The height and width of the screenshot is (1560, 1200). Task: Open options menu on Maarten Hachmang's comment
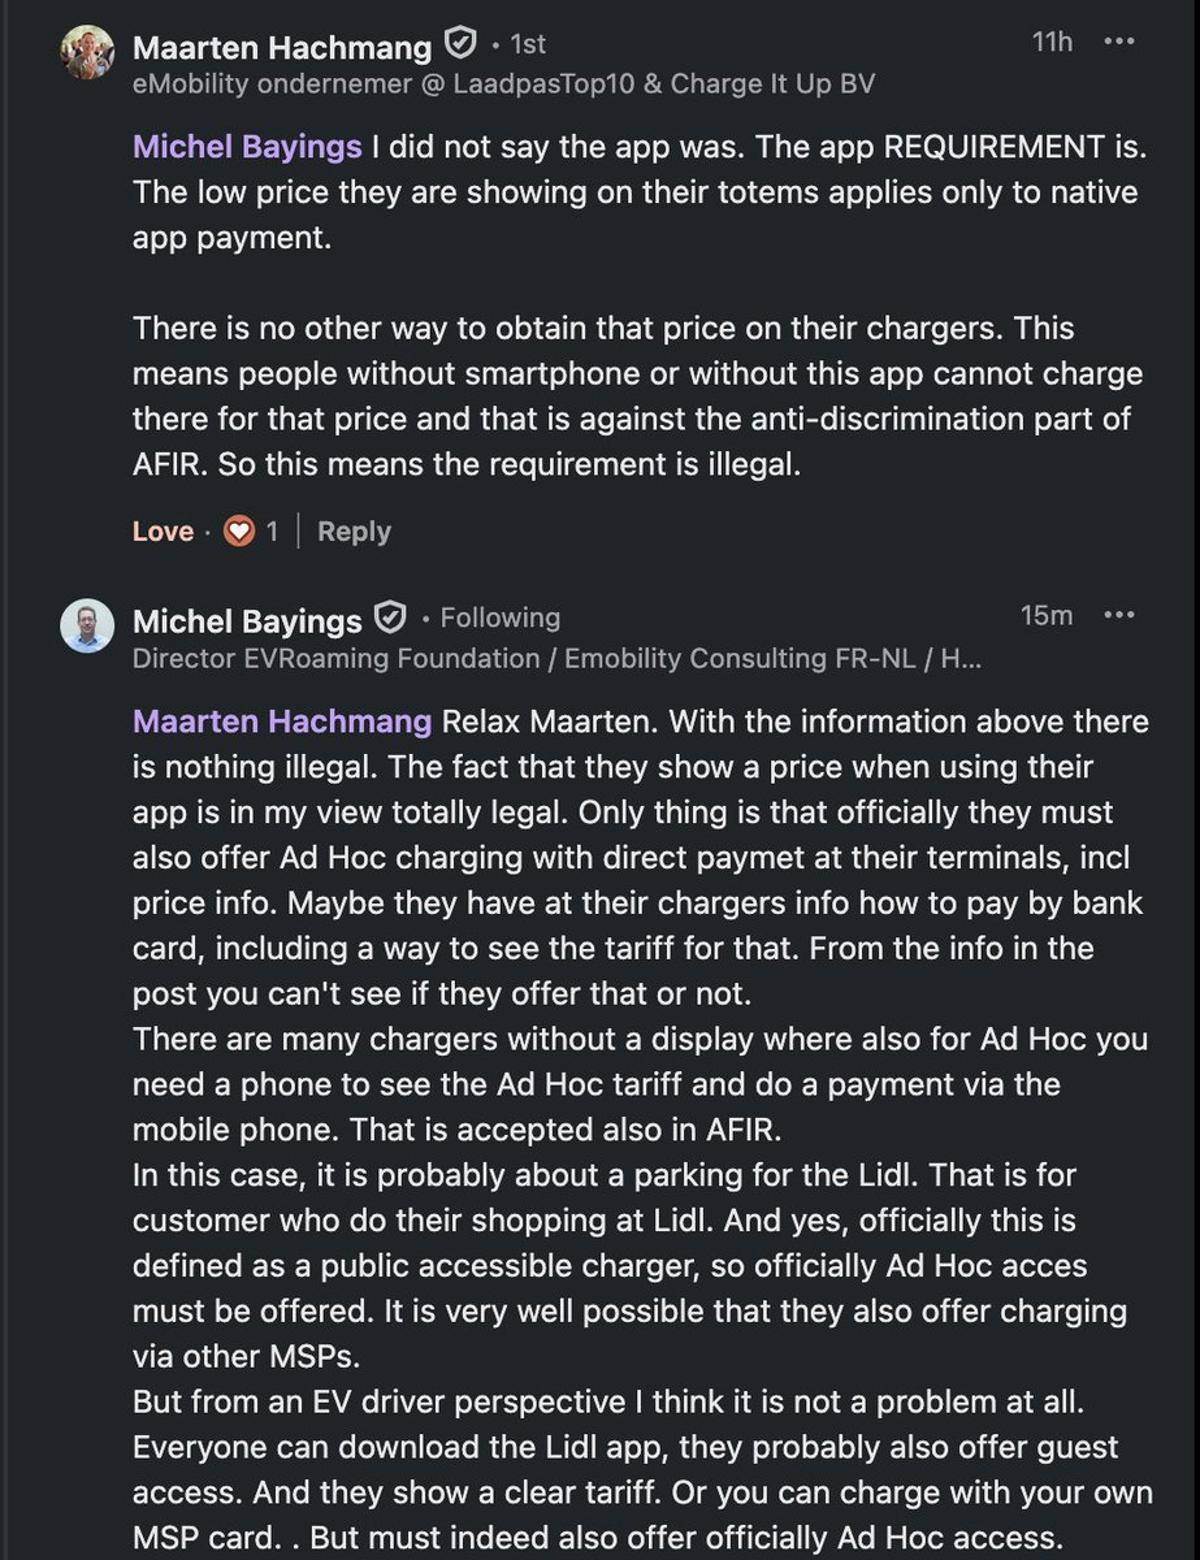pyautogui.click(x=1118, y=42)
